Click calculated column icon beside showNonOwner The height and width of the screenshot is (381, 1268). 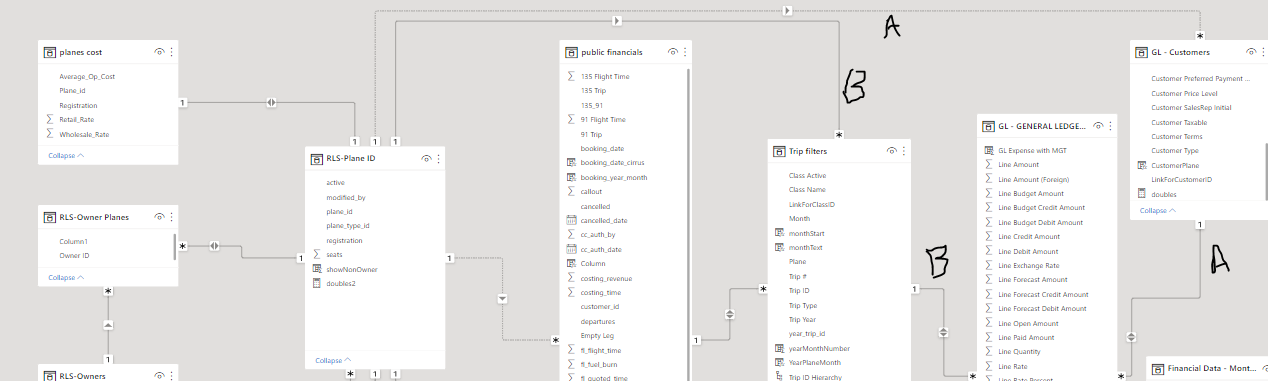coord(317,269)
